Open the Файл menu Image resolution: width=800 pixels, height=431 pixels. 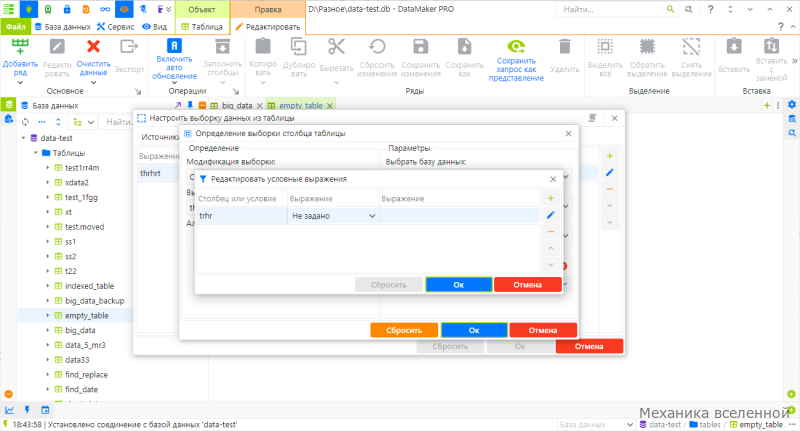[x=16, y=27]
